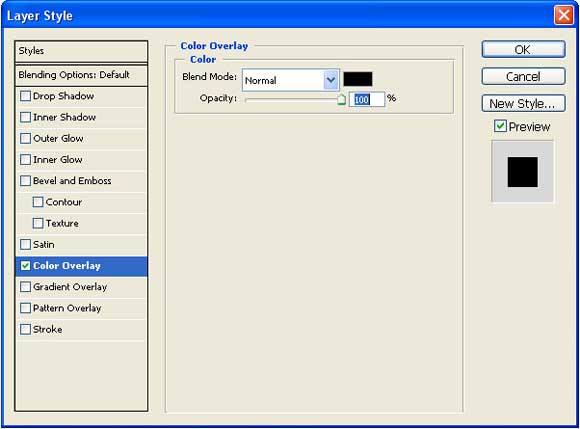The image size is (580, 429).
Task: Click the black overlay color swatch
Action: 358,79
